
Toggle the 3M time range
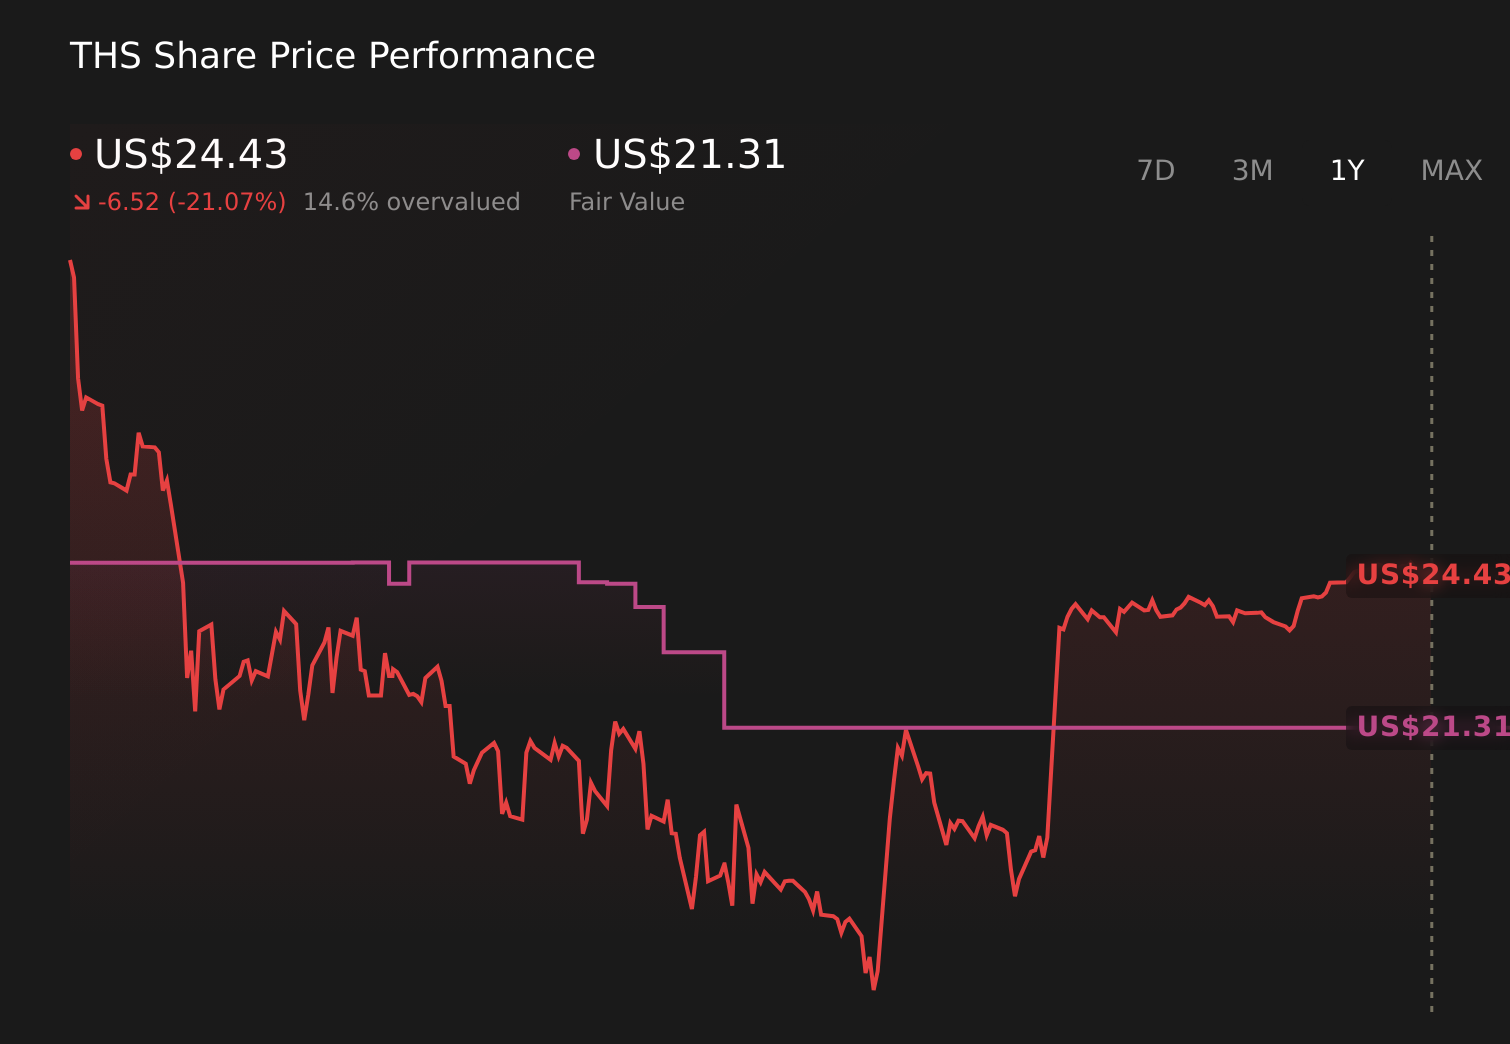(x=1252, y=170)
